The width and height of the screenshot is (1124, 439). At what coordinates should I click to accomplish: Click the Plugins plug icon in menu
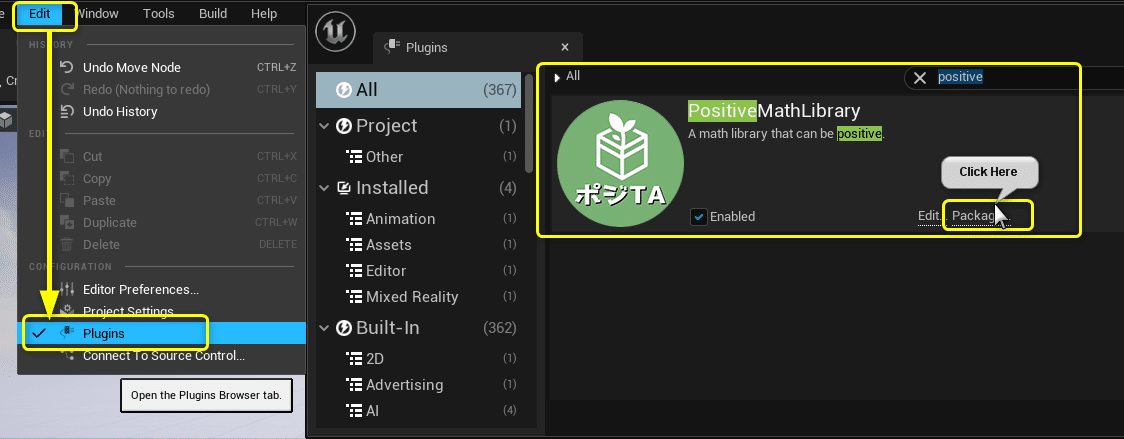(x=67, y=333)
